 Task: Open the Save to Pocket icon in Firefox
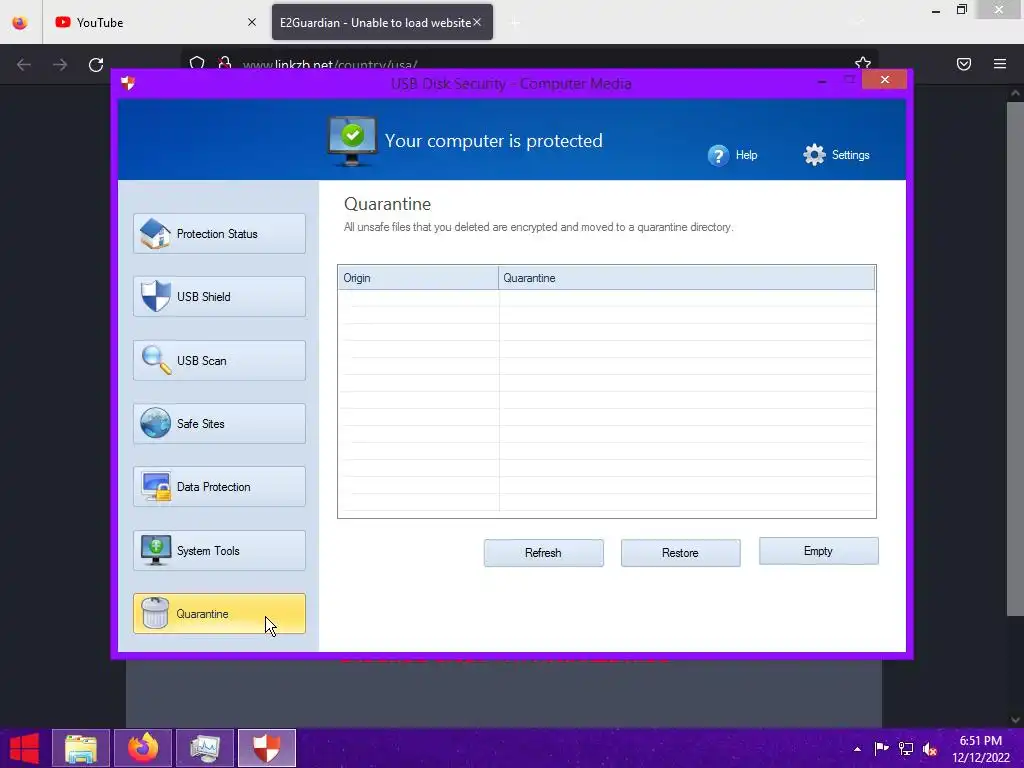coord(964,64)
